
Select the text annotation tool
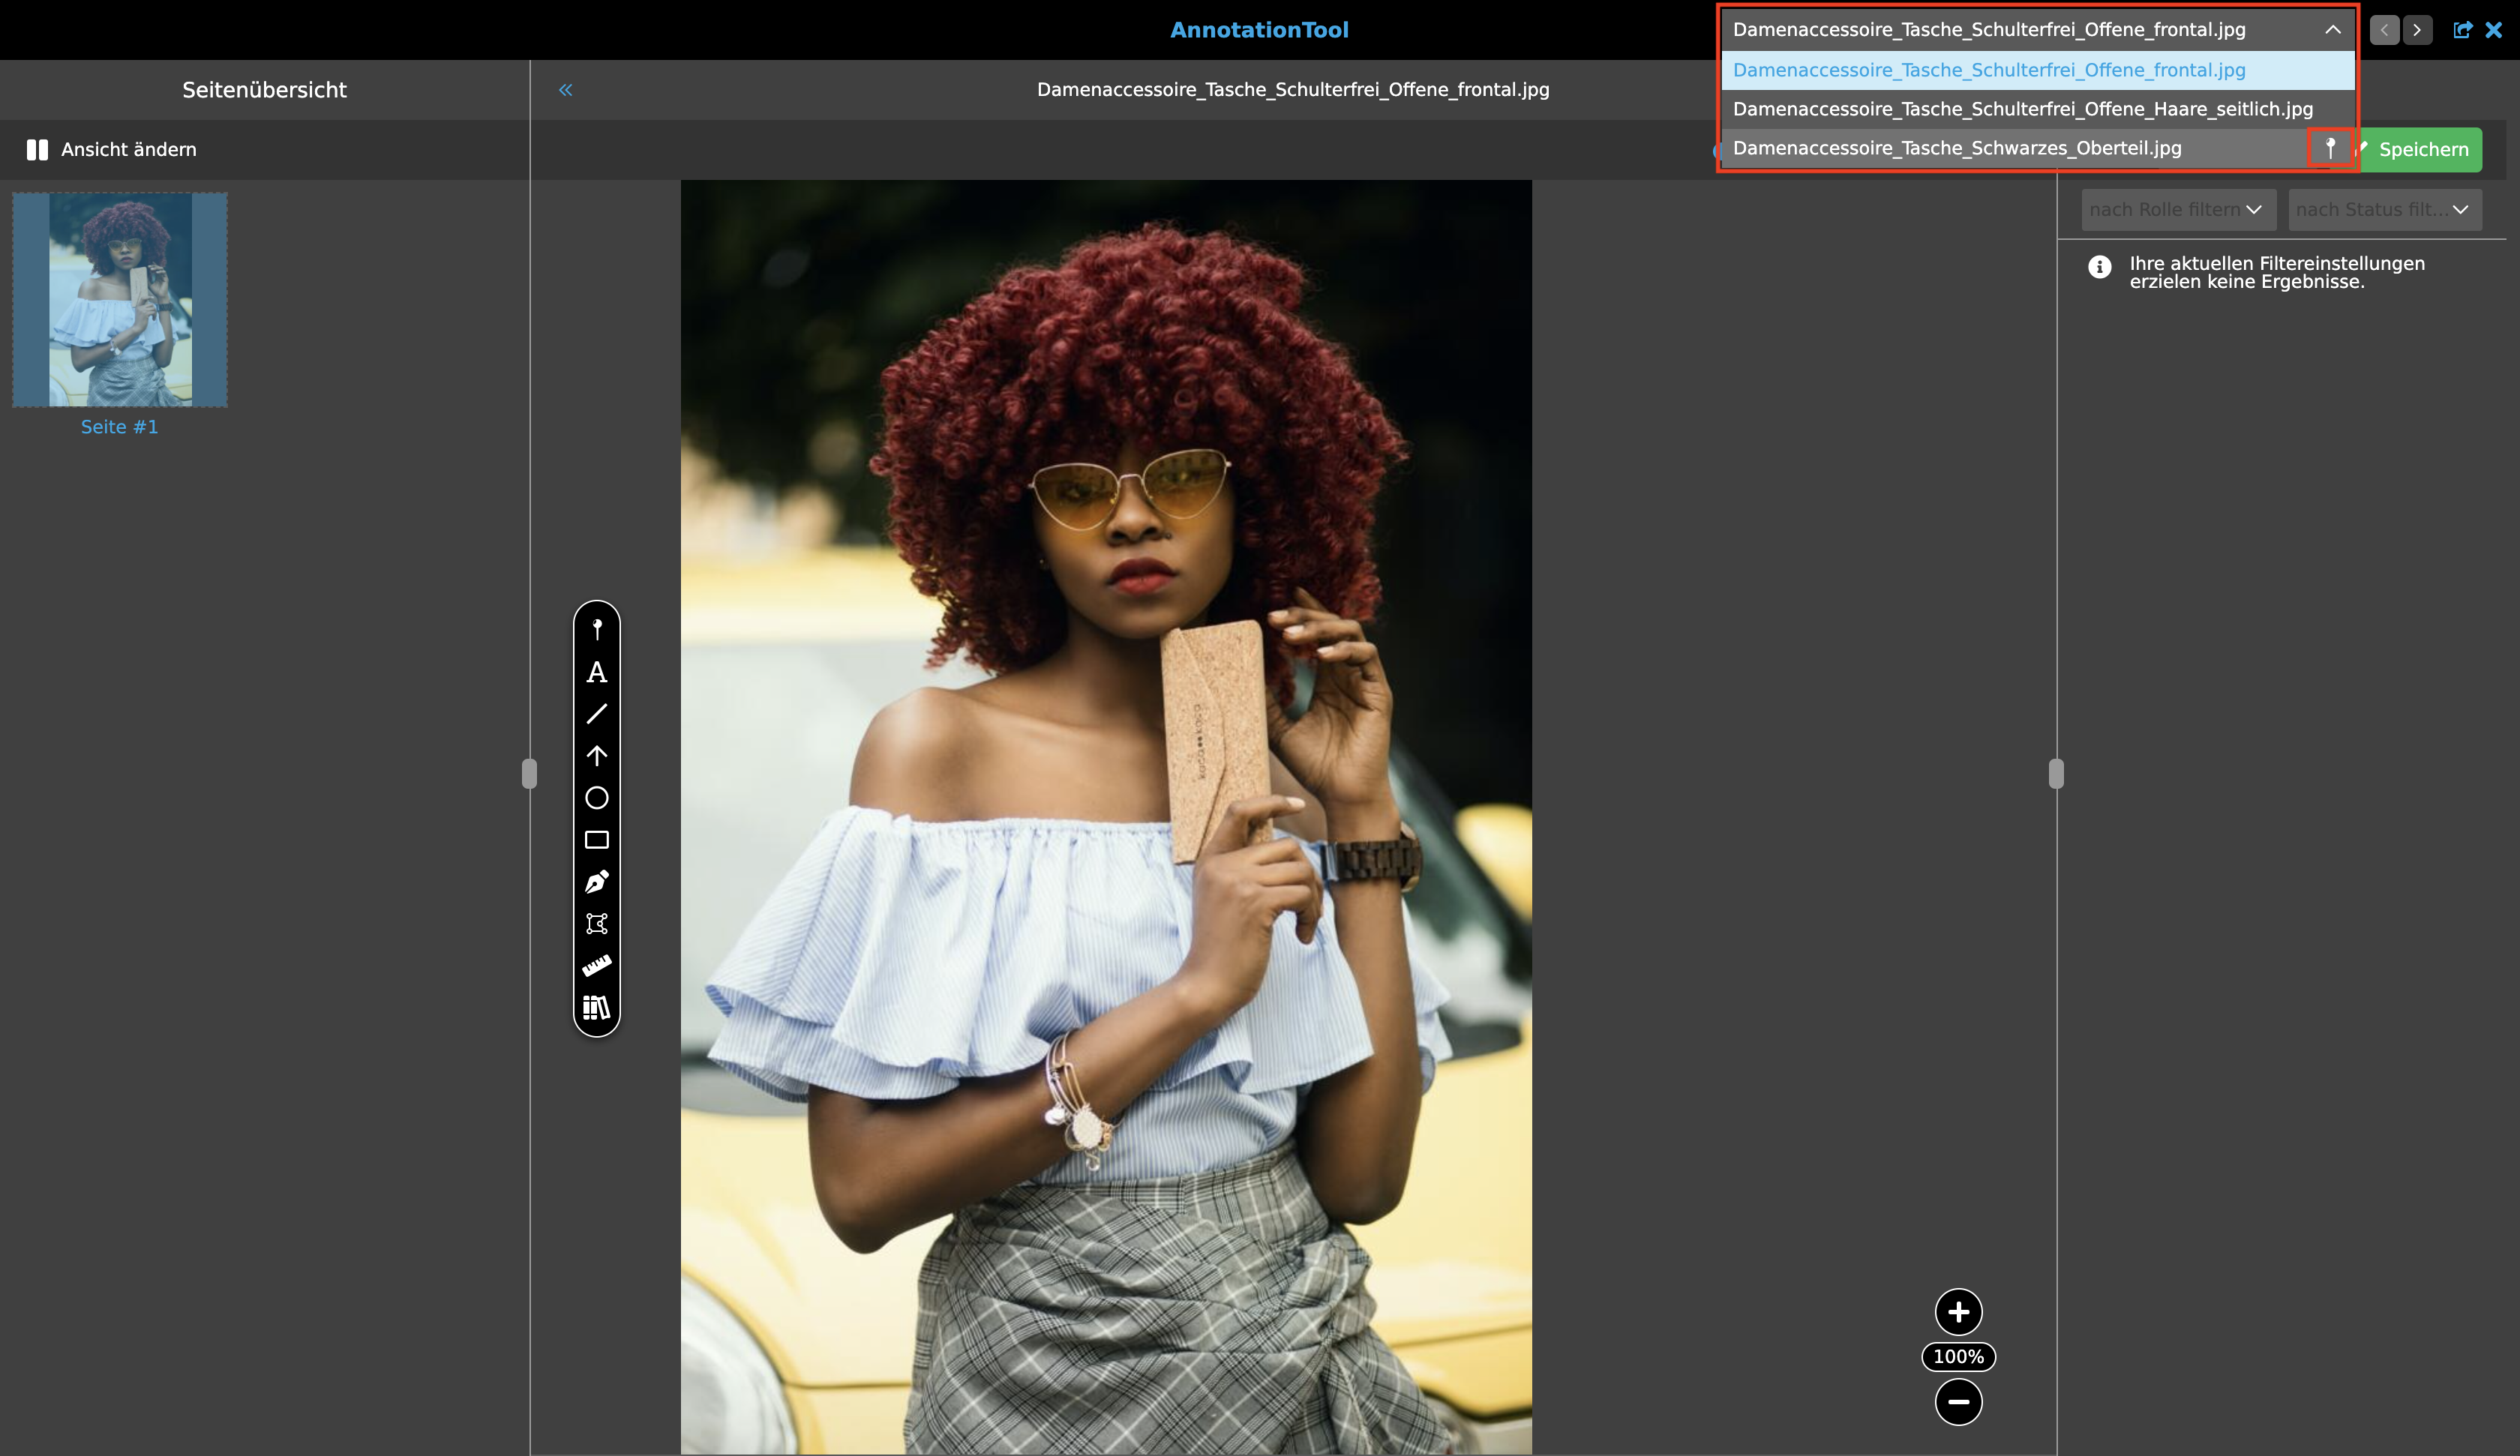597,672
